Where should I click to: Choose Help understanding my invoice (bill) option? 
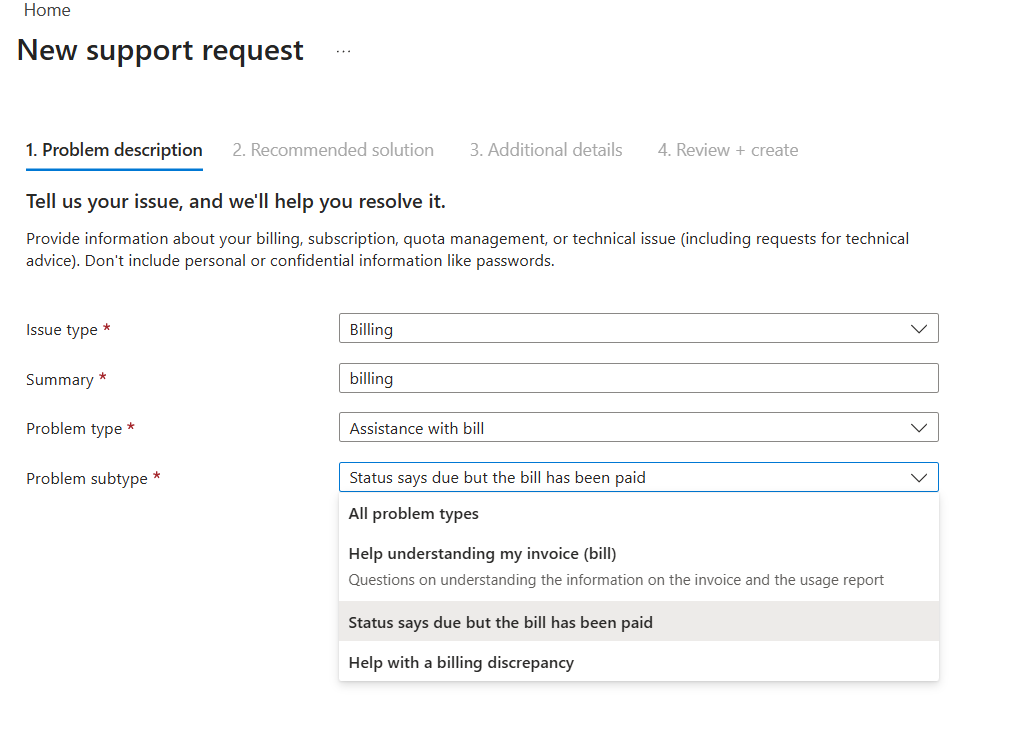coord(482,554)
